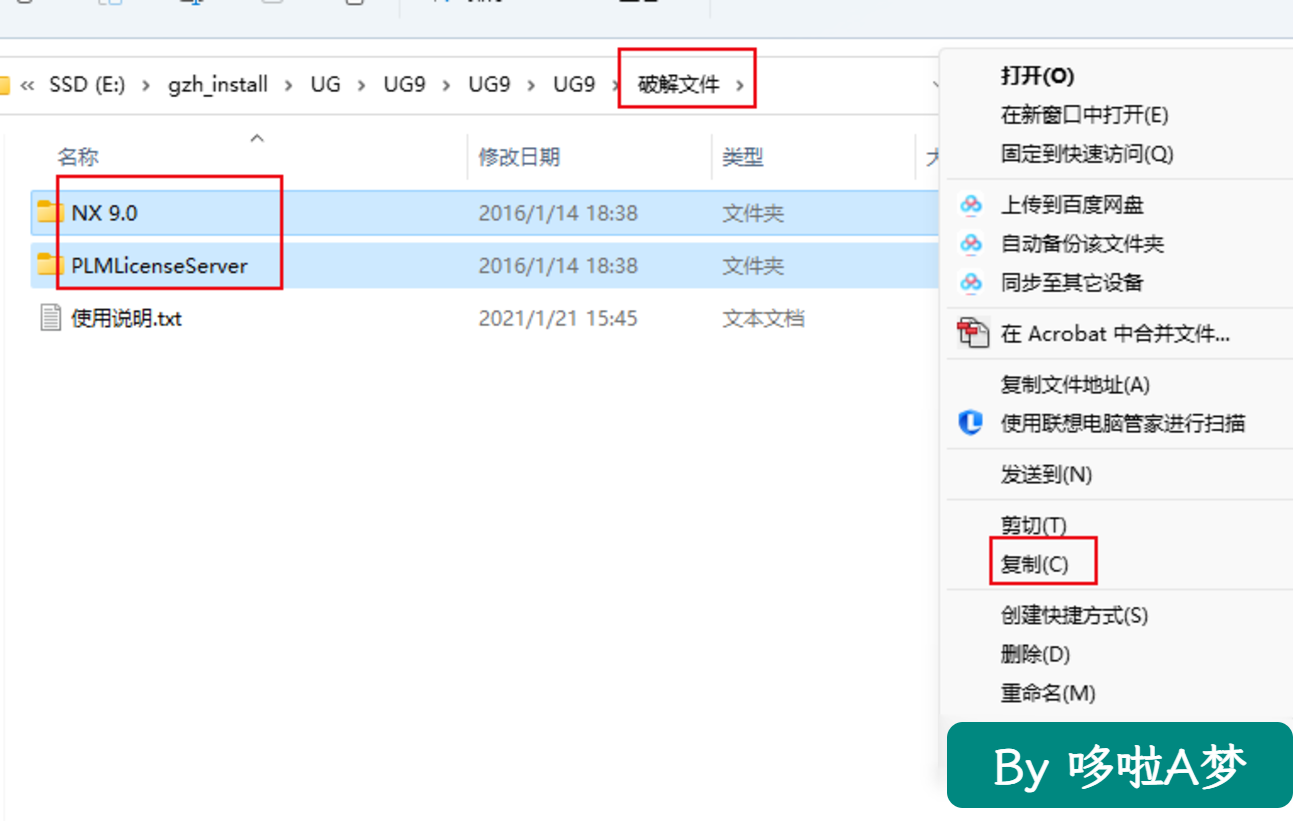Image resolution: width=1293 pixels, height=821 pixels.
Task: Expand chevron after gzh_install breadcrumb
Action: [288, 85]
